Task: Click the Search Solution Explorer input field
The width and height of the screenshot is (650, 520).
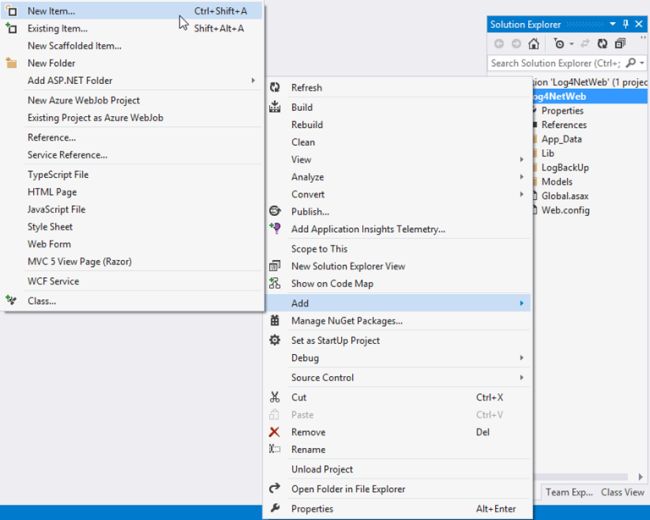Action: tap(555, 63)
